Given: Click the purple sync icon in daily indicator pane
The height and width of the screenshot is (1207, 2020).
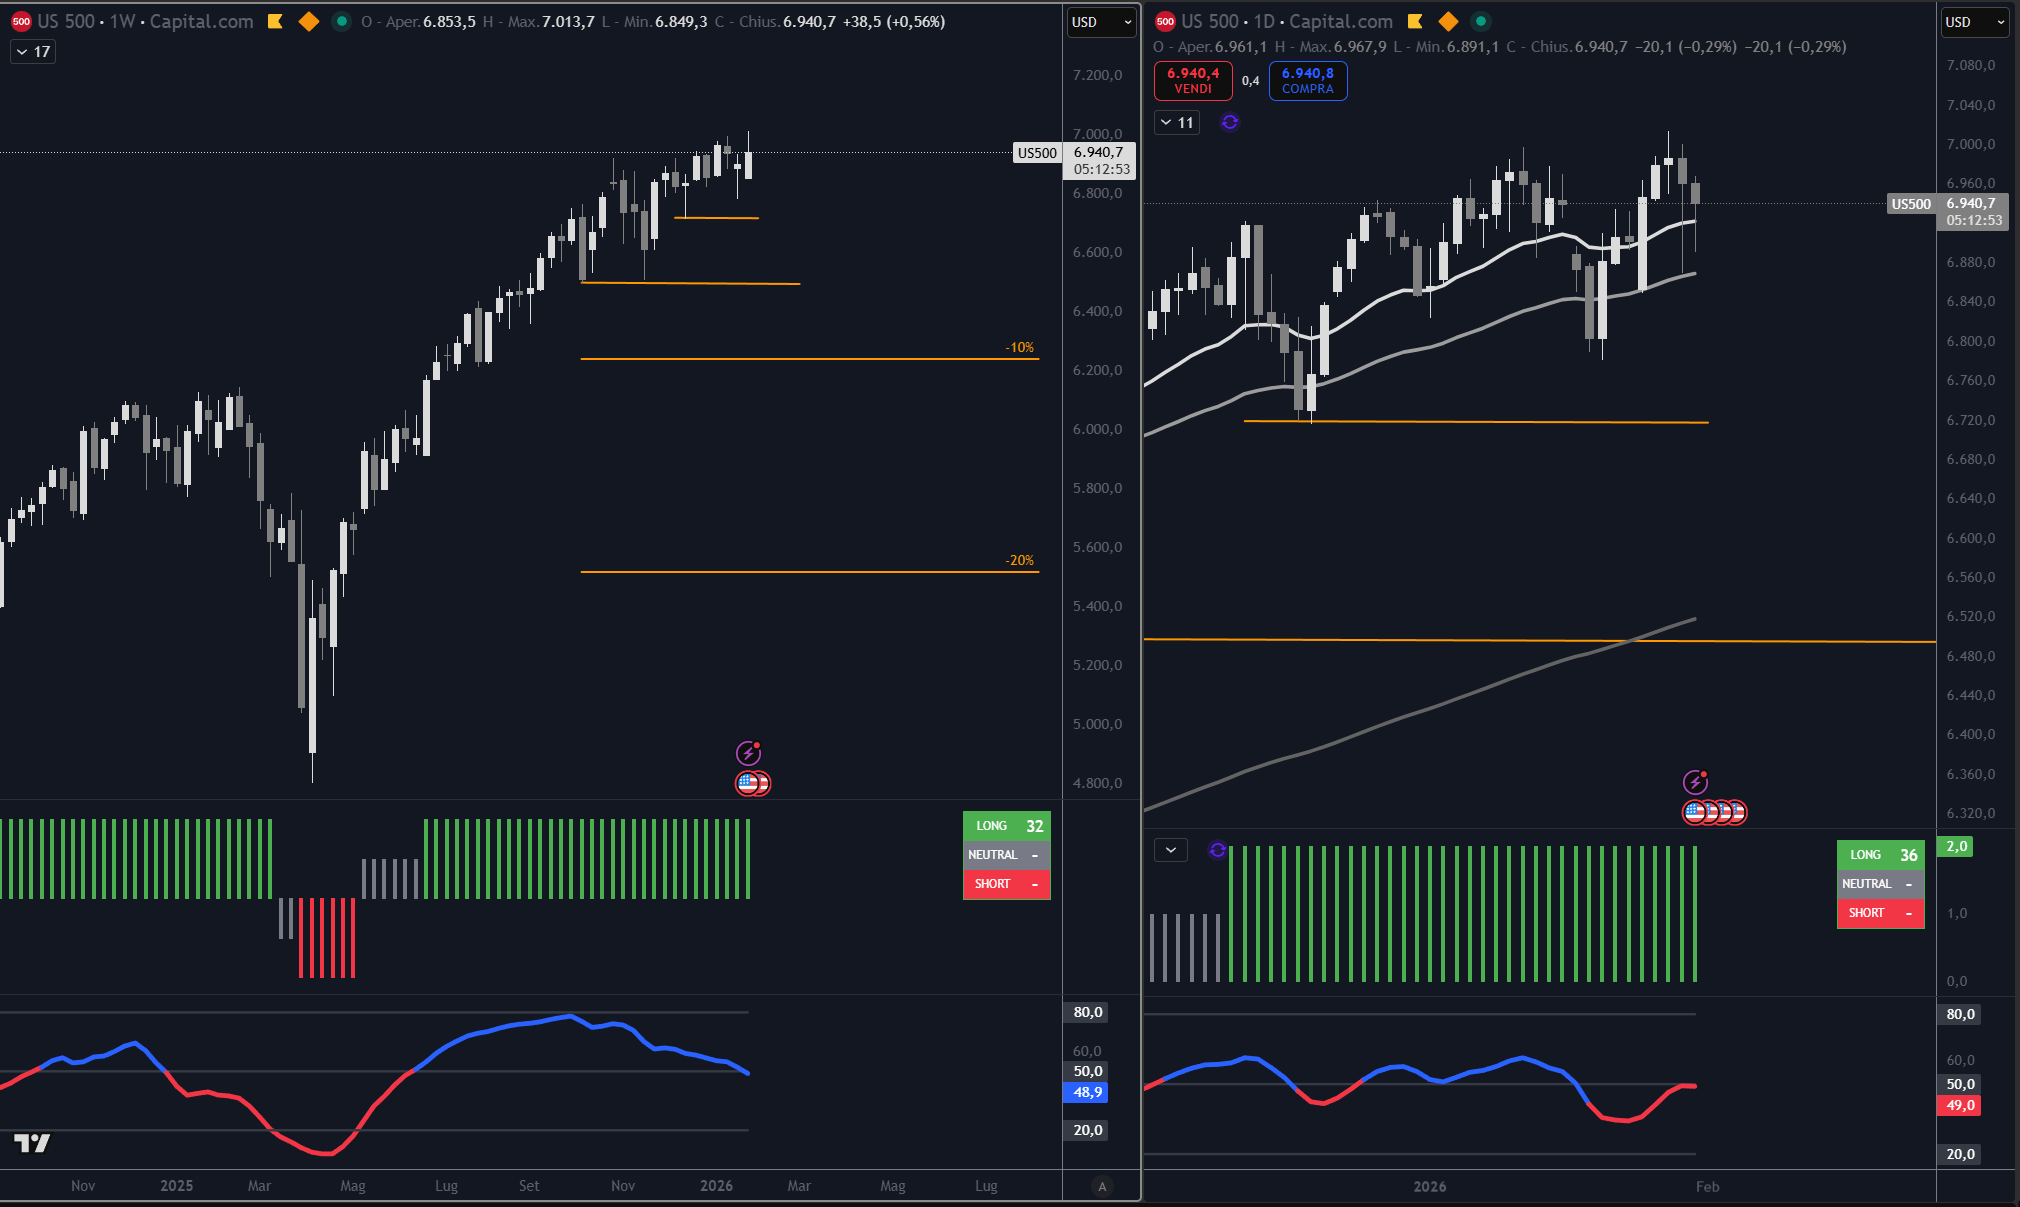Looking at the screenshot, I should pos(1217,850).
